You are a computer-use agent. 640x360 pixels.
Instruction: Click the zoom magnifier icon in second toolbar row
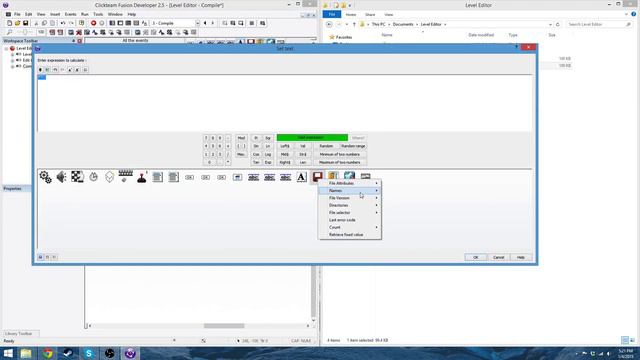point(9,32)
